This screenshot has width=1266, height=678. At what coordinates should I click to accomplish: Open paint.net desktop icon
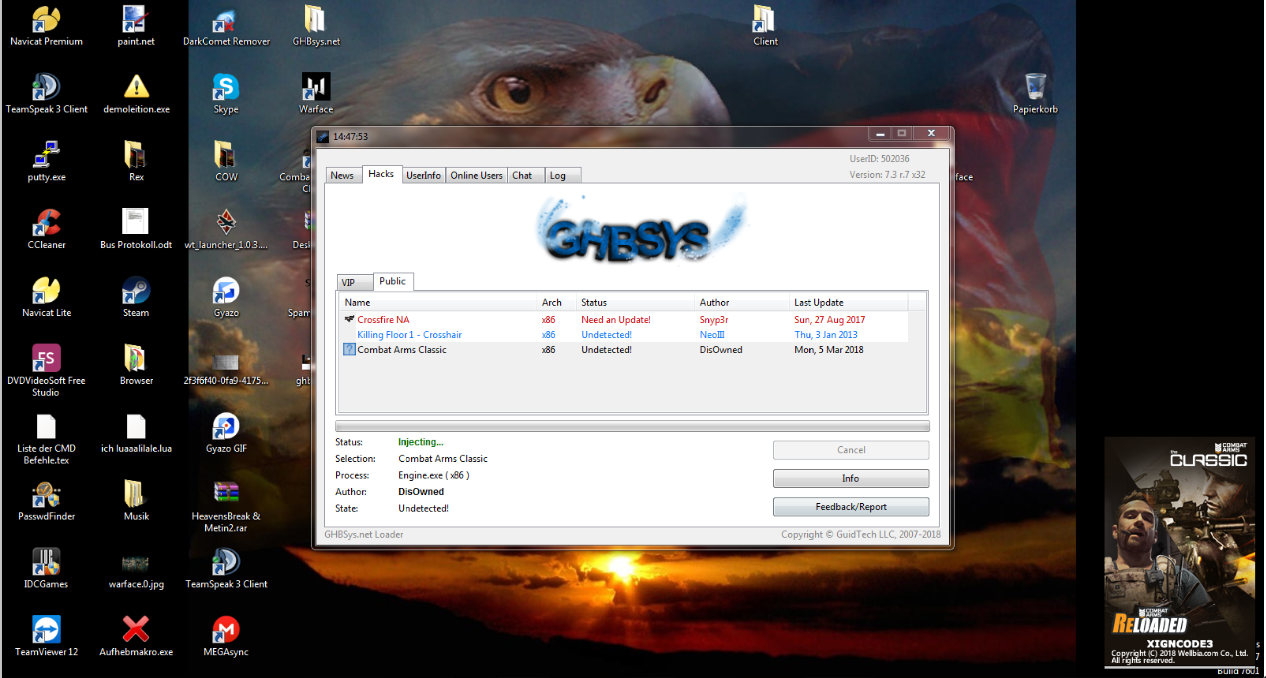[136, 27]
